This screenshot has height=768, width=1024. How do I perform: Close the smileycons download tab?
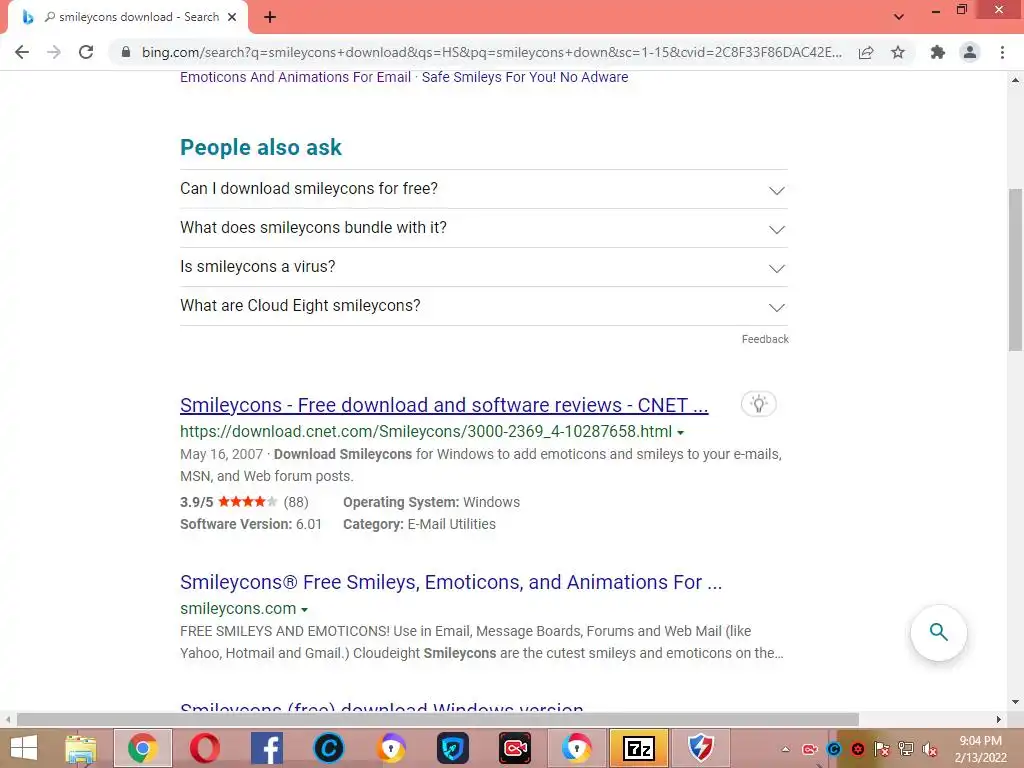[x=232, y=17]
